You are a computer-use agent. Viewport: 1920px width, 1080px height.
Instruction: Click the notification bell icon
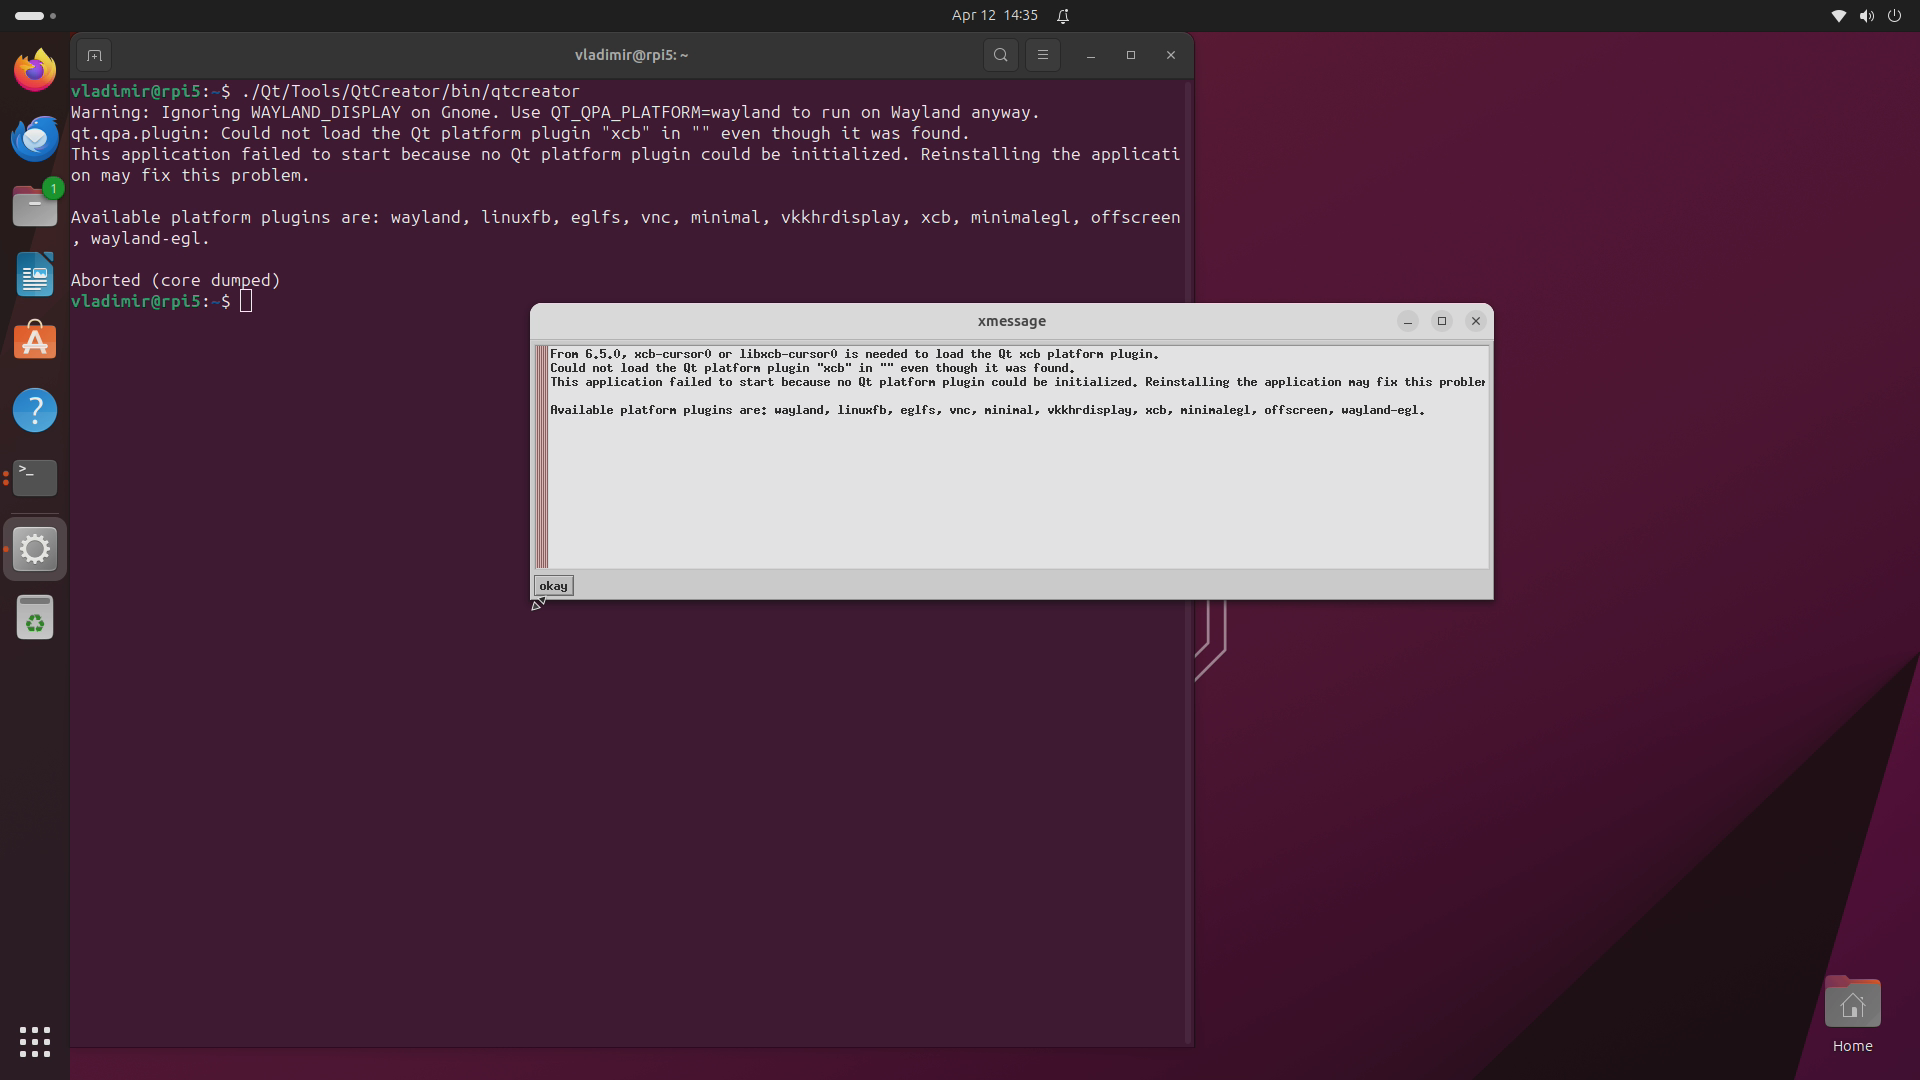coord(1063,16)
